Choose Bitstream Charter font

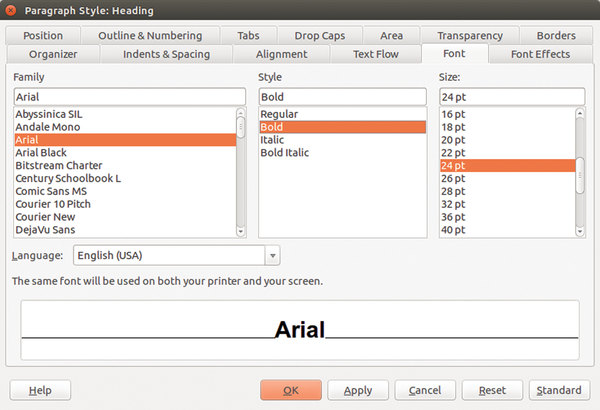(125, 165)
